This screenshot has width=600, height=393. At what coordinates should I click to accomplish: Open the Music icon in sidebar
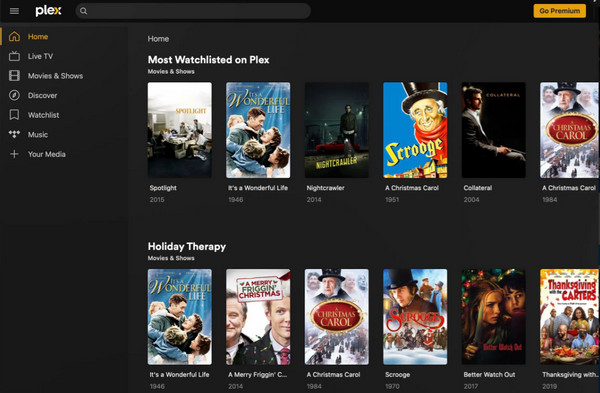point(14,134)
